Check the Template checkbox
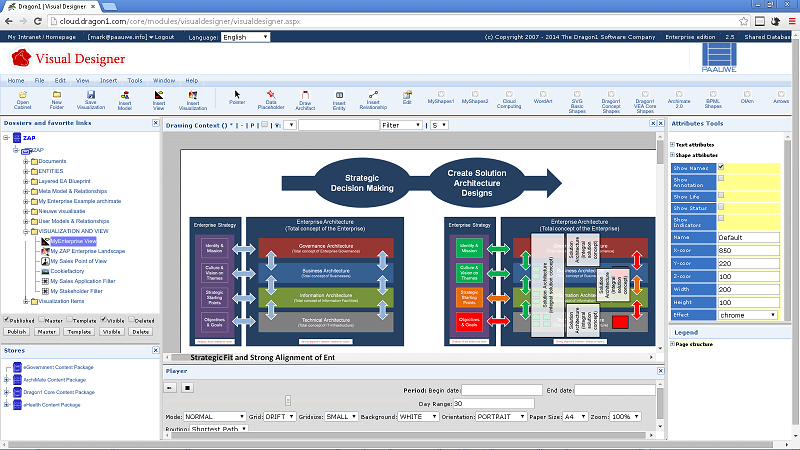 coord(69,319)
